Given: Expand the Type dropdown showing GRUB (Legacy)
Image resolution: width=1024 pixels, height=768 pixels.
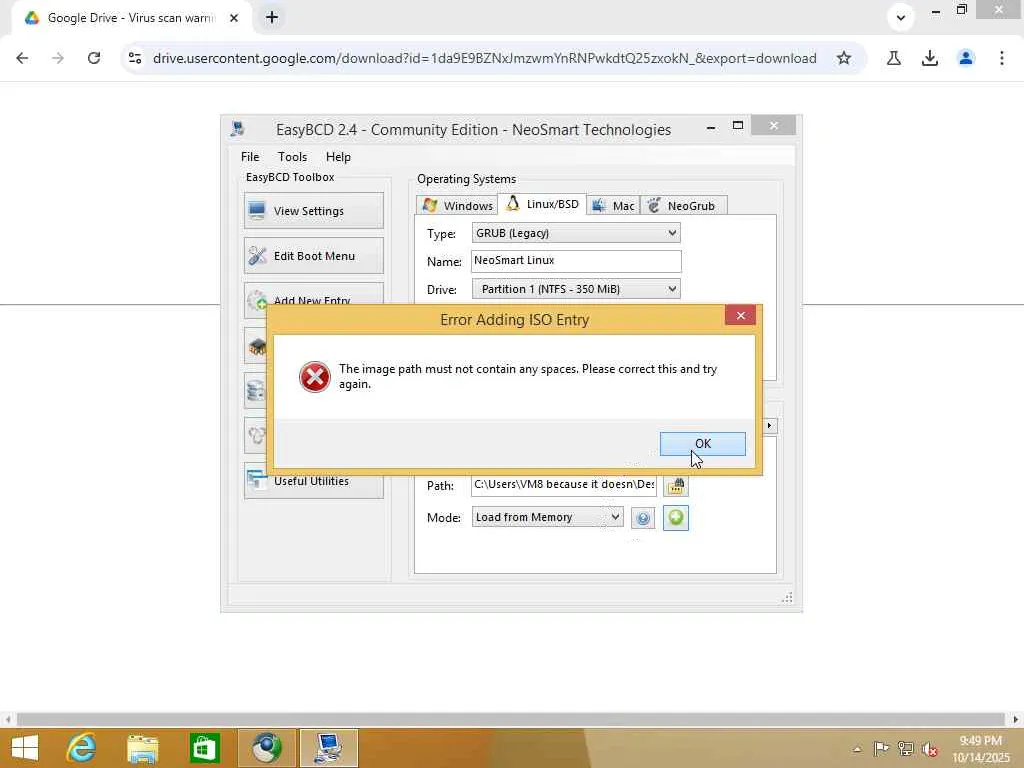Looking at the screenshot, I should tap(576, 233).
